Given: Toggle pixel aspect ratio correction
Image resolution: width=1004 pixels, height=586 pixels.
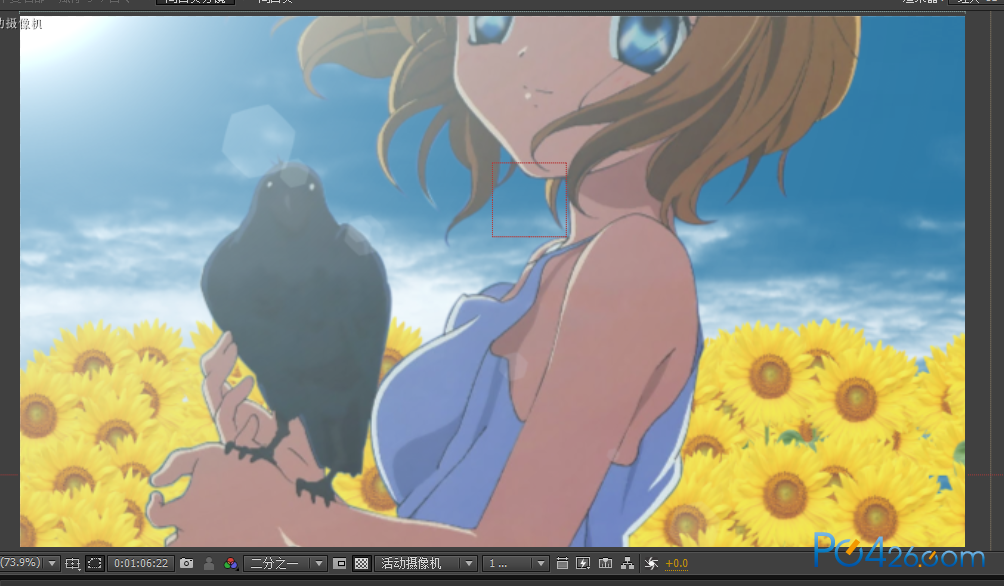Looking at the screenshot, I should click(562, 564).
